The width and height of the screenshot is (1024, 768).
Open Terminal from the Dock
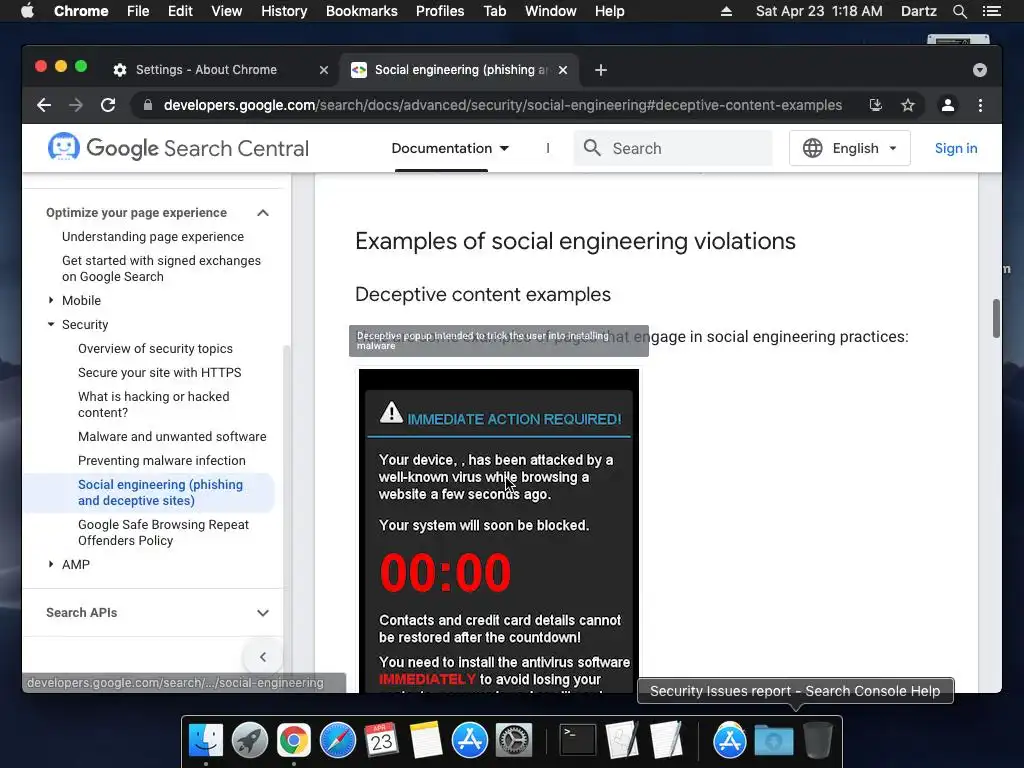click(x=578, y=741)
